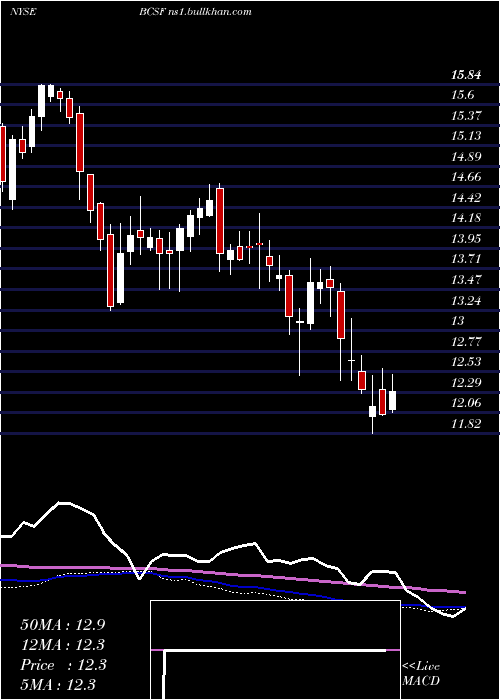Click the 15.37 price axis label
Viewport: 500px width, 700px height.
[x=466, y=116]
